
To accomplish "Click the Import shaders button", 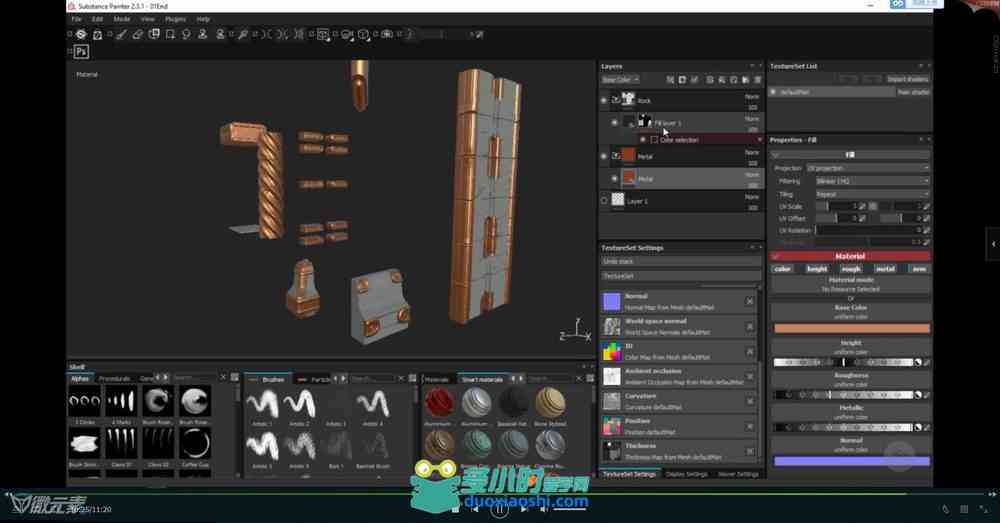I will pyautogui.click(x=908, y=79).
